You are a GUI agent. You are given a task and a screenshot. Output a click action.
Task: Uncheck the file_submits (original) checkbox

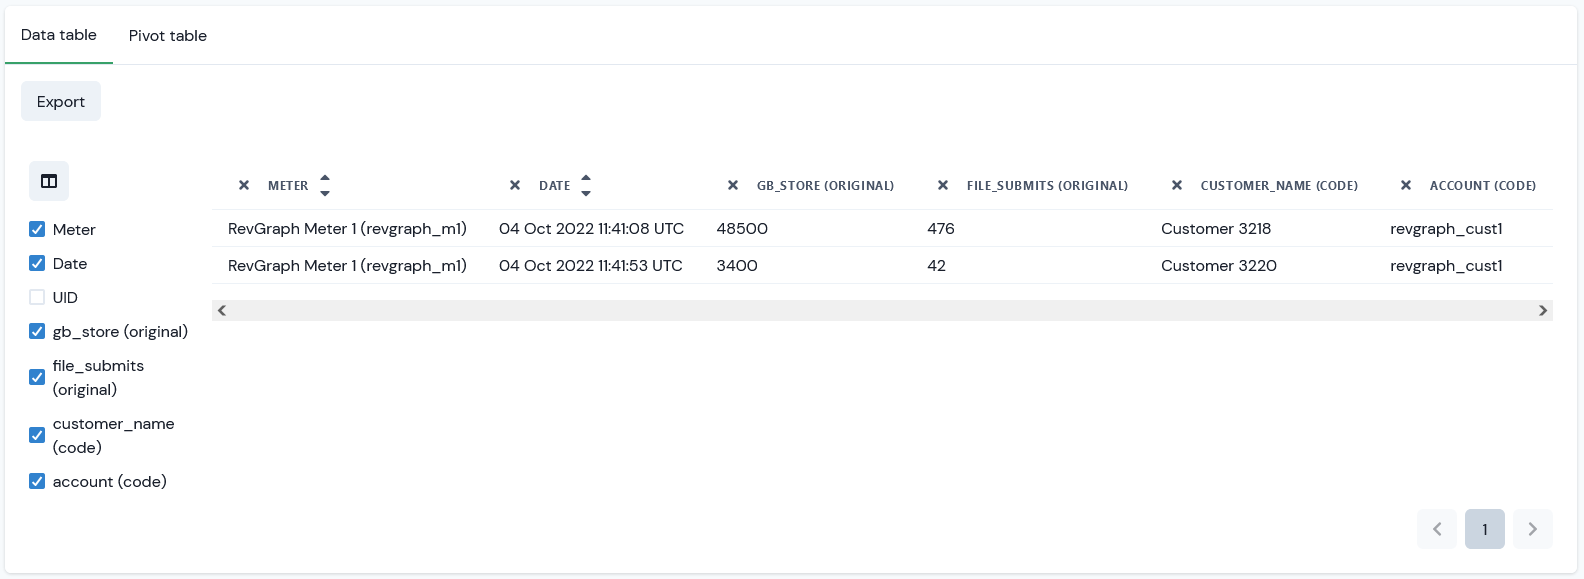pos(37,377)
